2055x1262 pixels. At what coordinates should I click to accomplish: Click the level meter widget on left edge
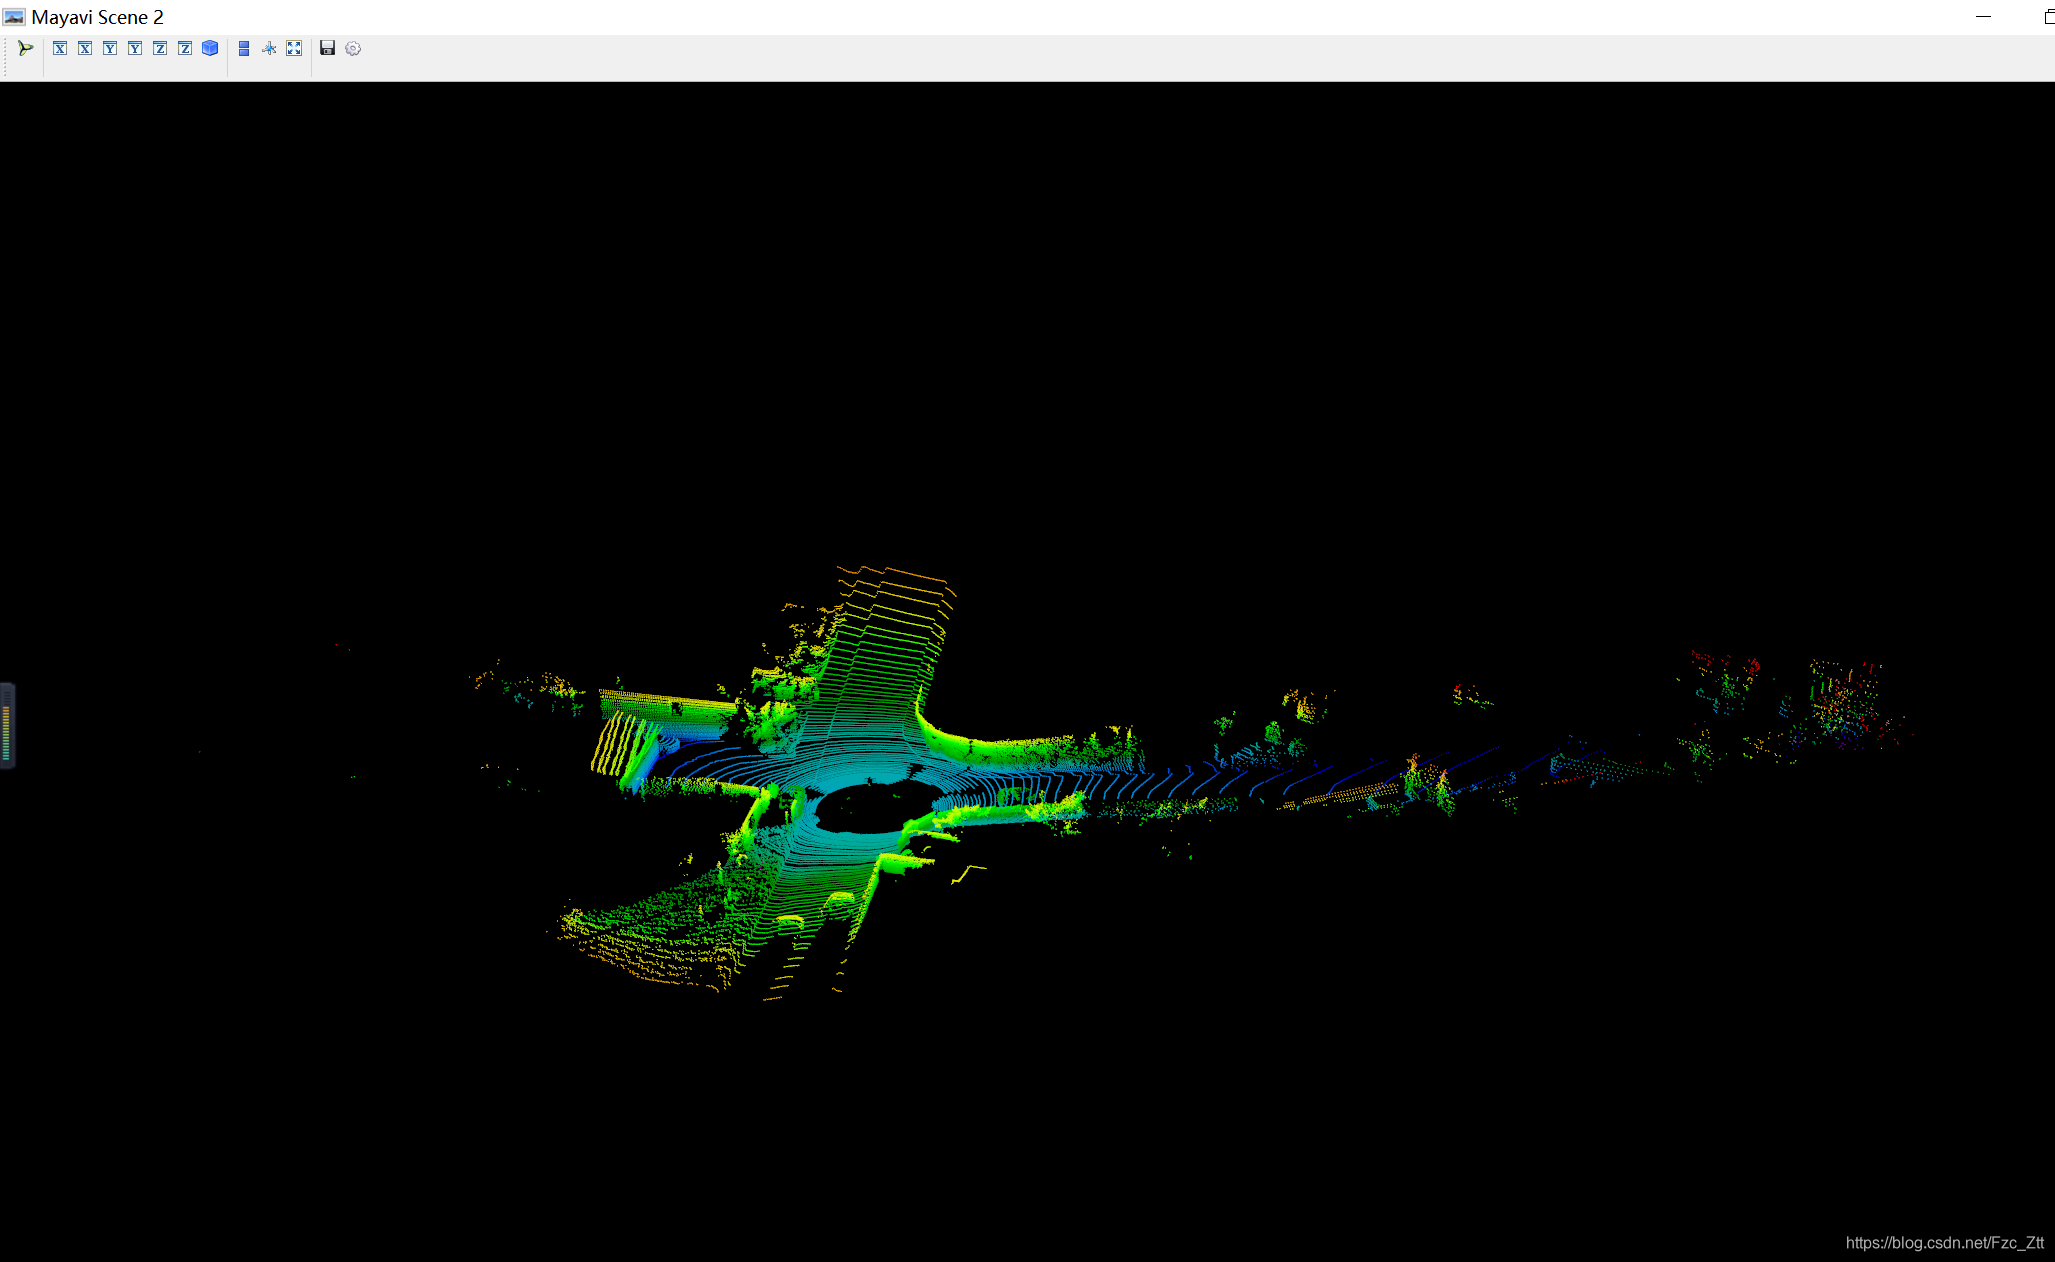pos(7,726)
